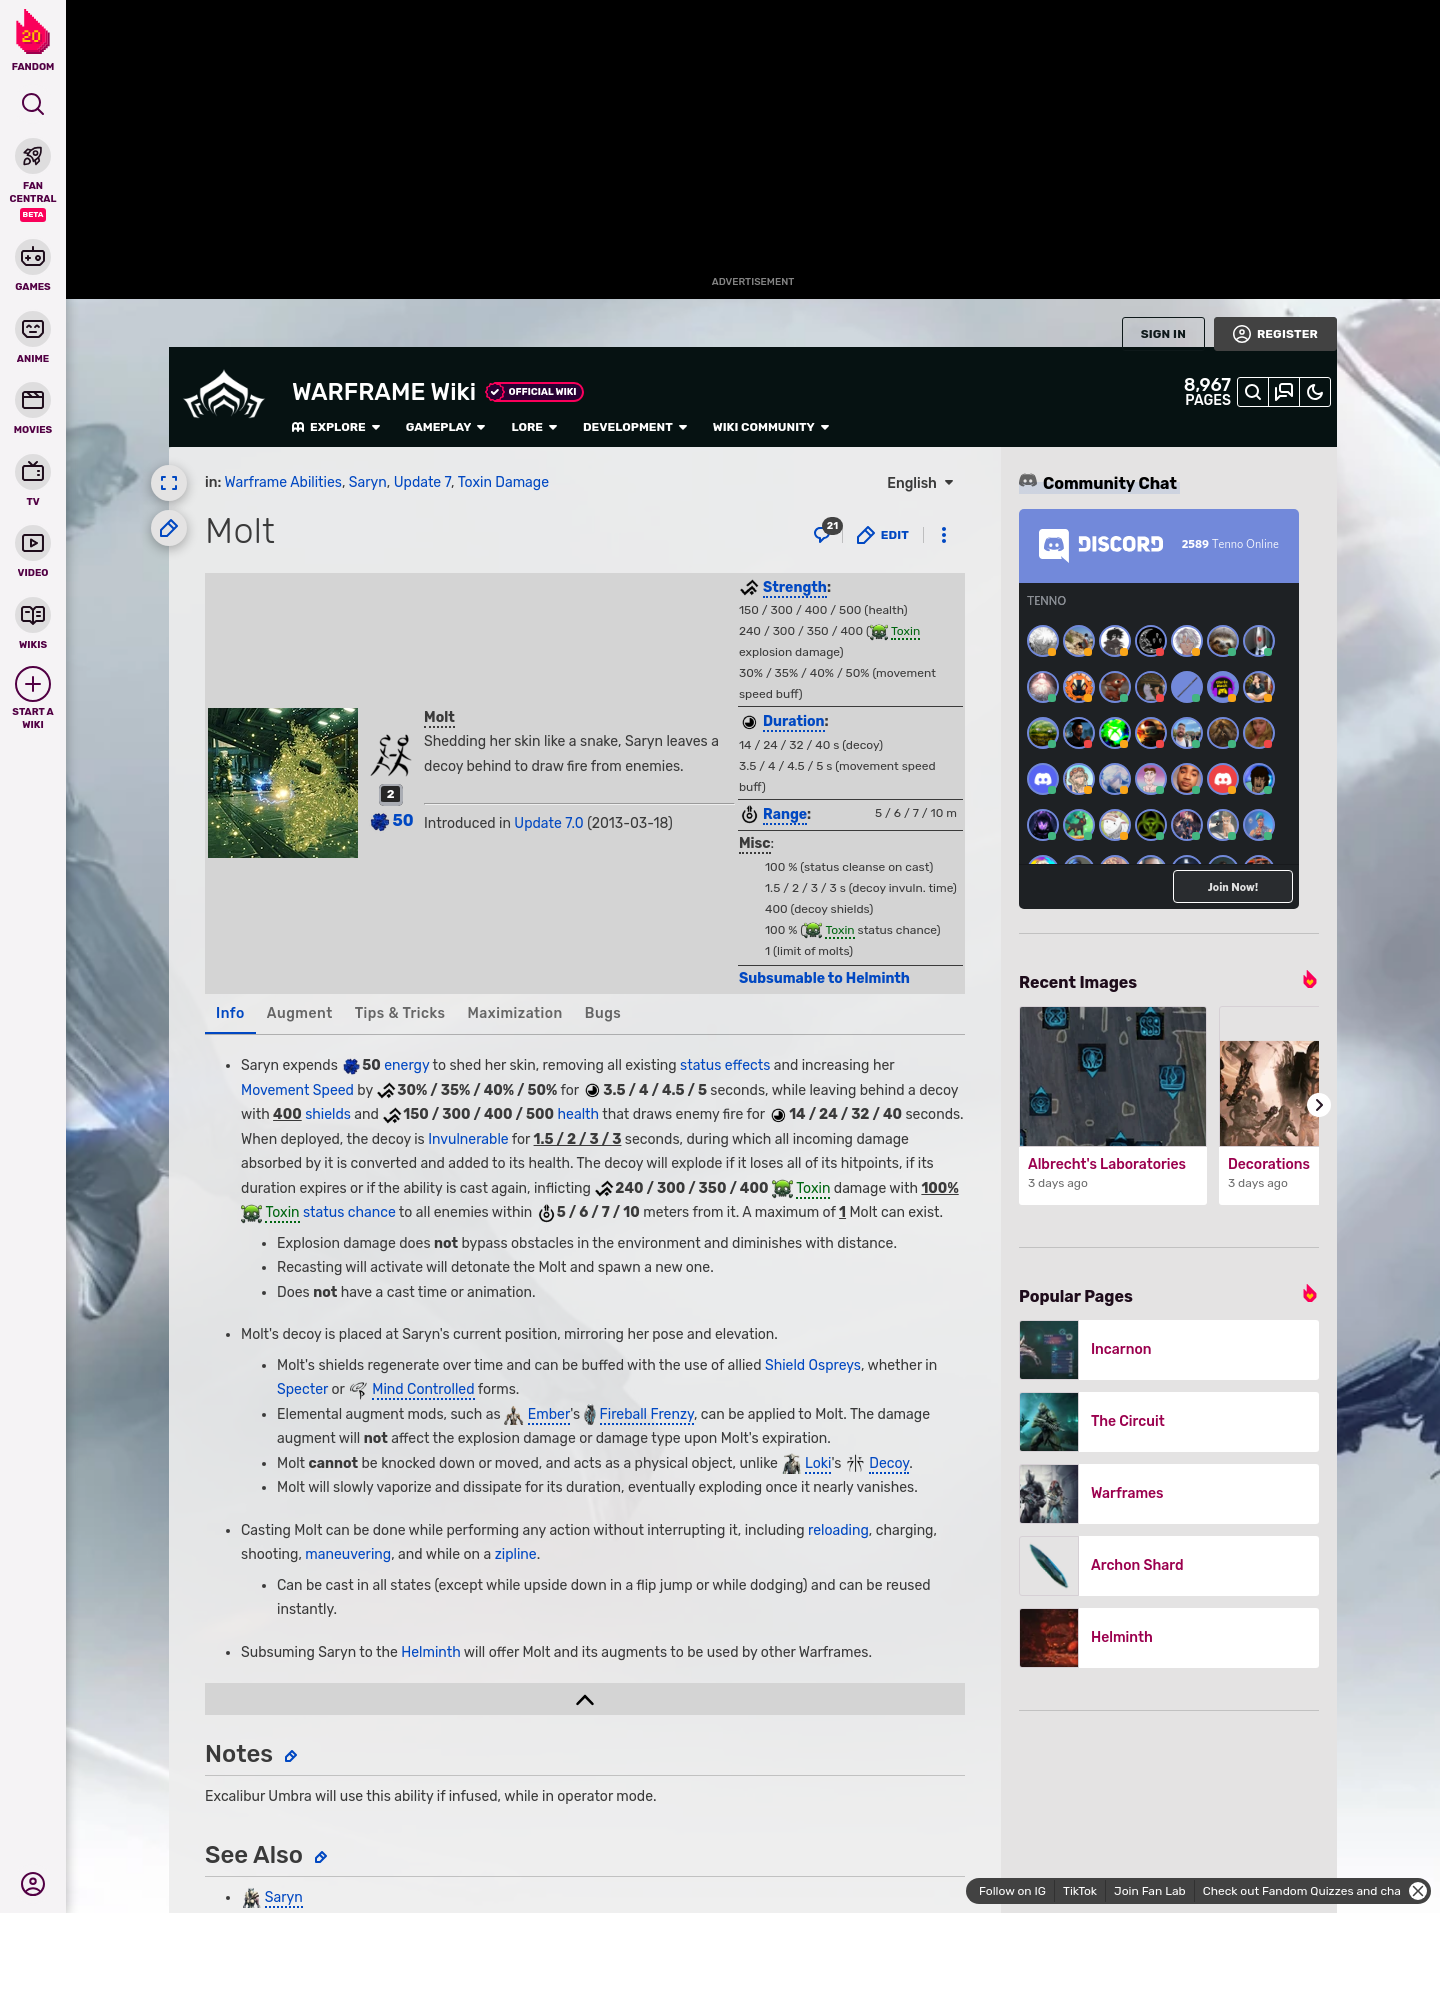Open the Fireball Frenzy link
Image resolution: width=1440 pixels, height=2000 pixels.
click(647, 1414)
